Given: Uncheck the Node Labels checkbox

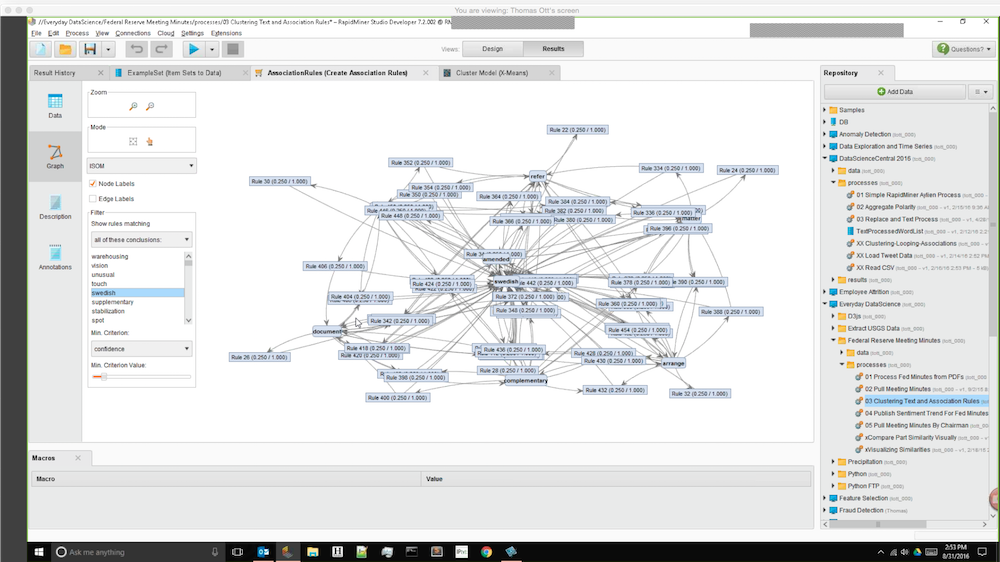Looking at the screenshot, I should [x=93, y=184].
